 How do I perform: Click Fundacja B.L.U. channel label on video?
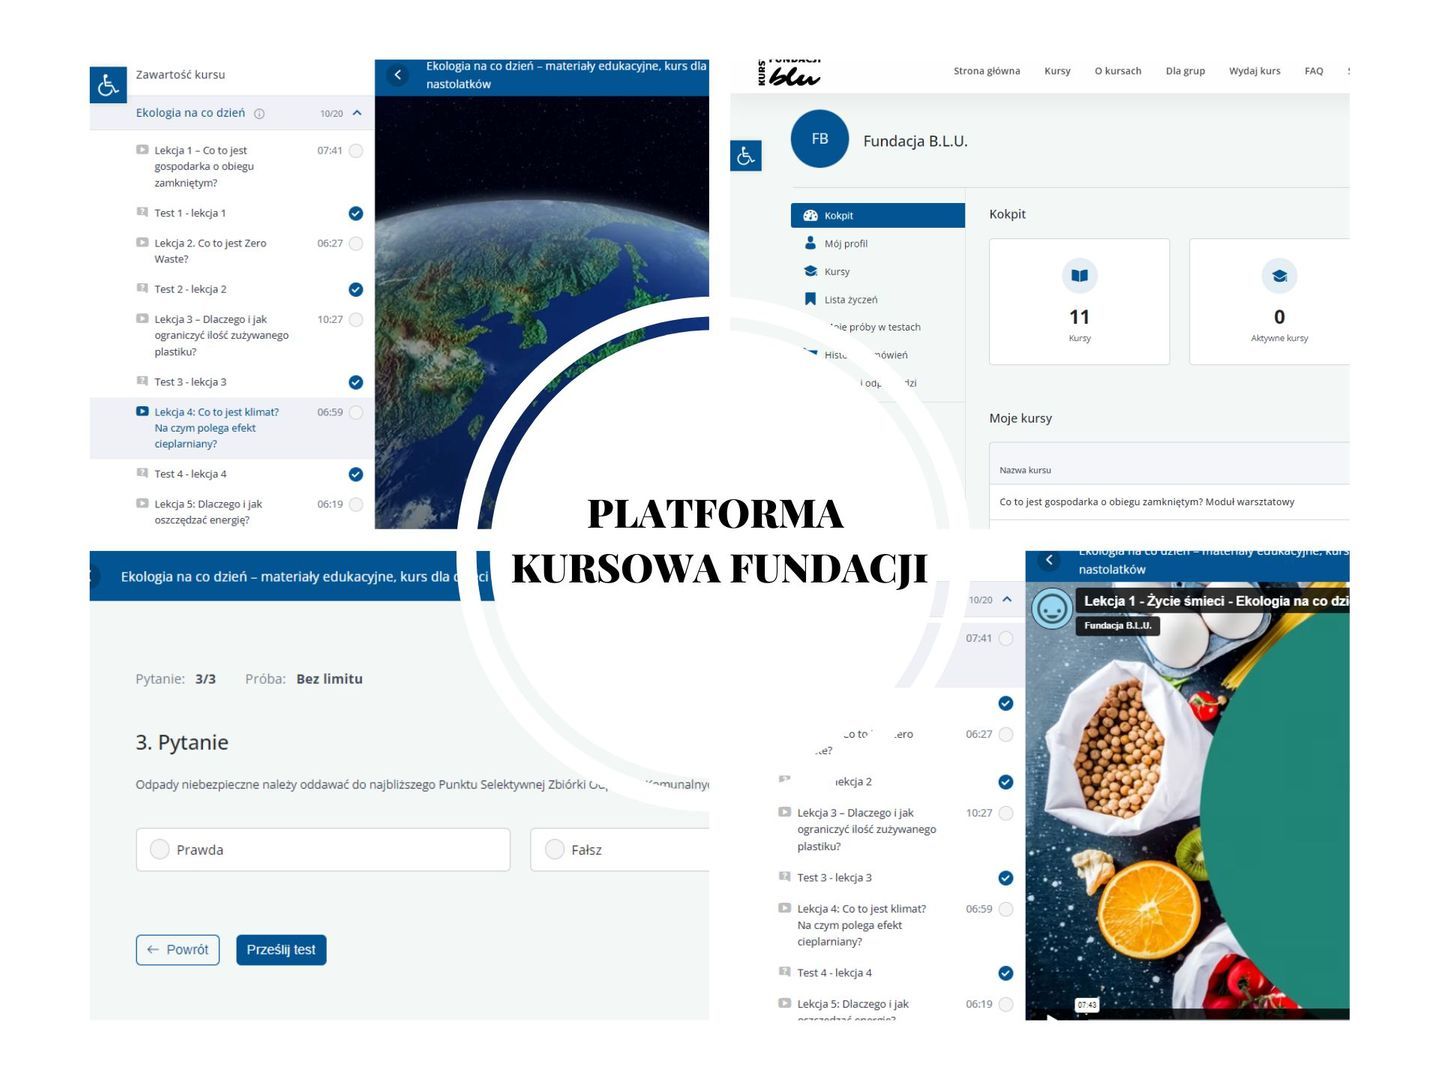click(1118, 626)
